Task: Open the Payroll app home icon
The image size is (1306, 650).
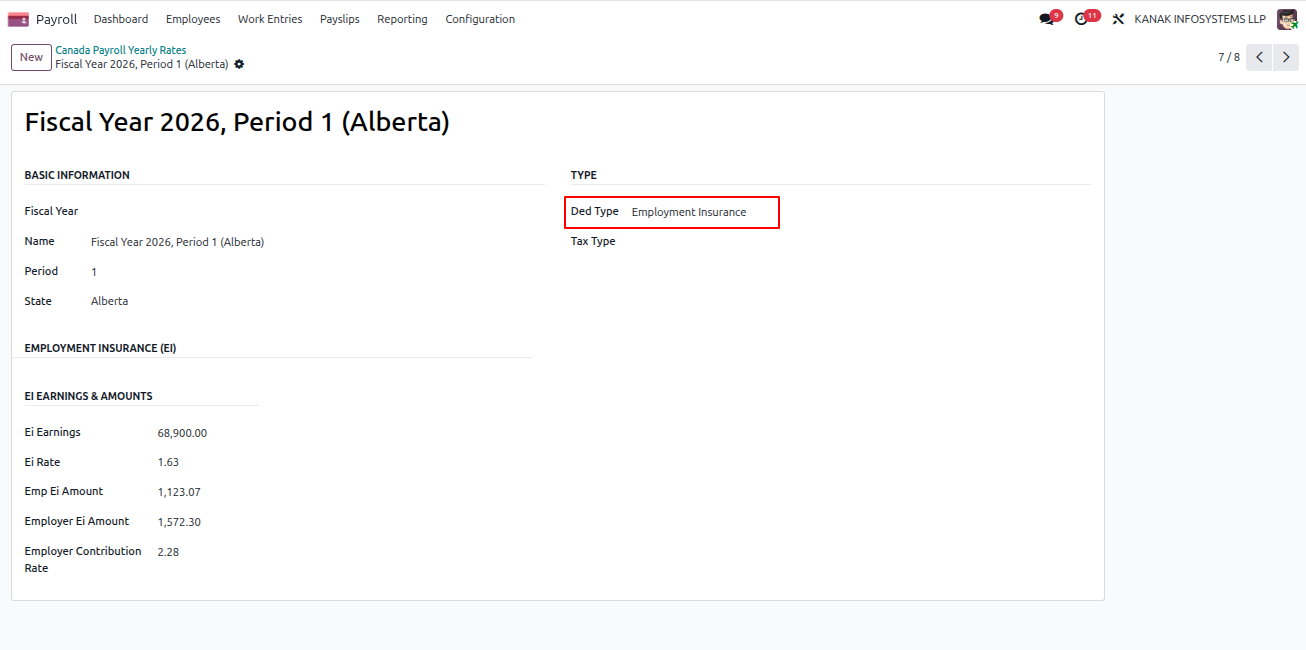Action: 18,19
